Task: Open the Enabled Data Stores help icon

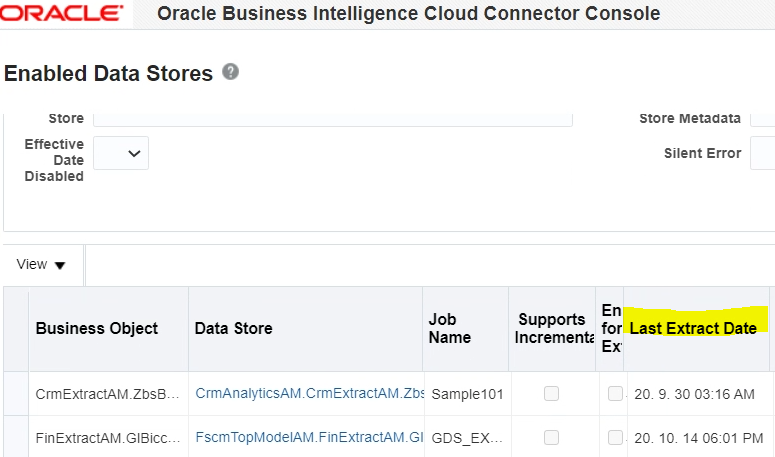Action: tap(230, 72)
